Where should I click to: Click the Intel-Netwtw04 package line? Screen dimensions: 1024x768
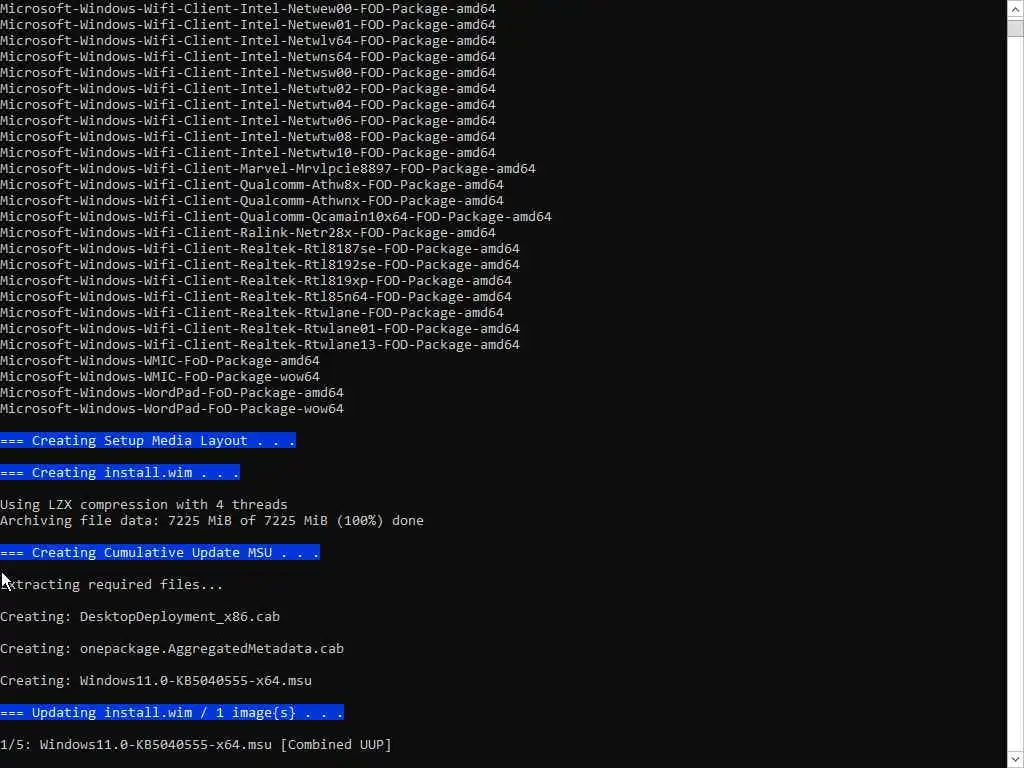point(248,104)
